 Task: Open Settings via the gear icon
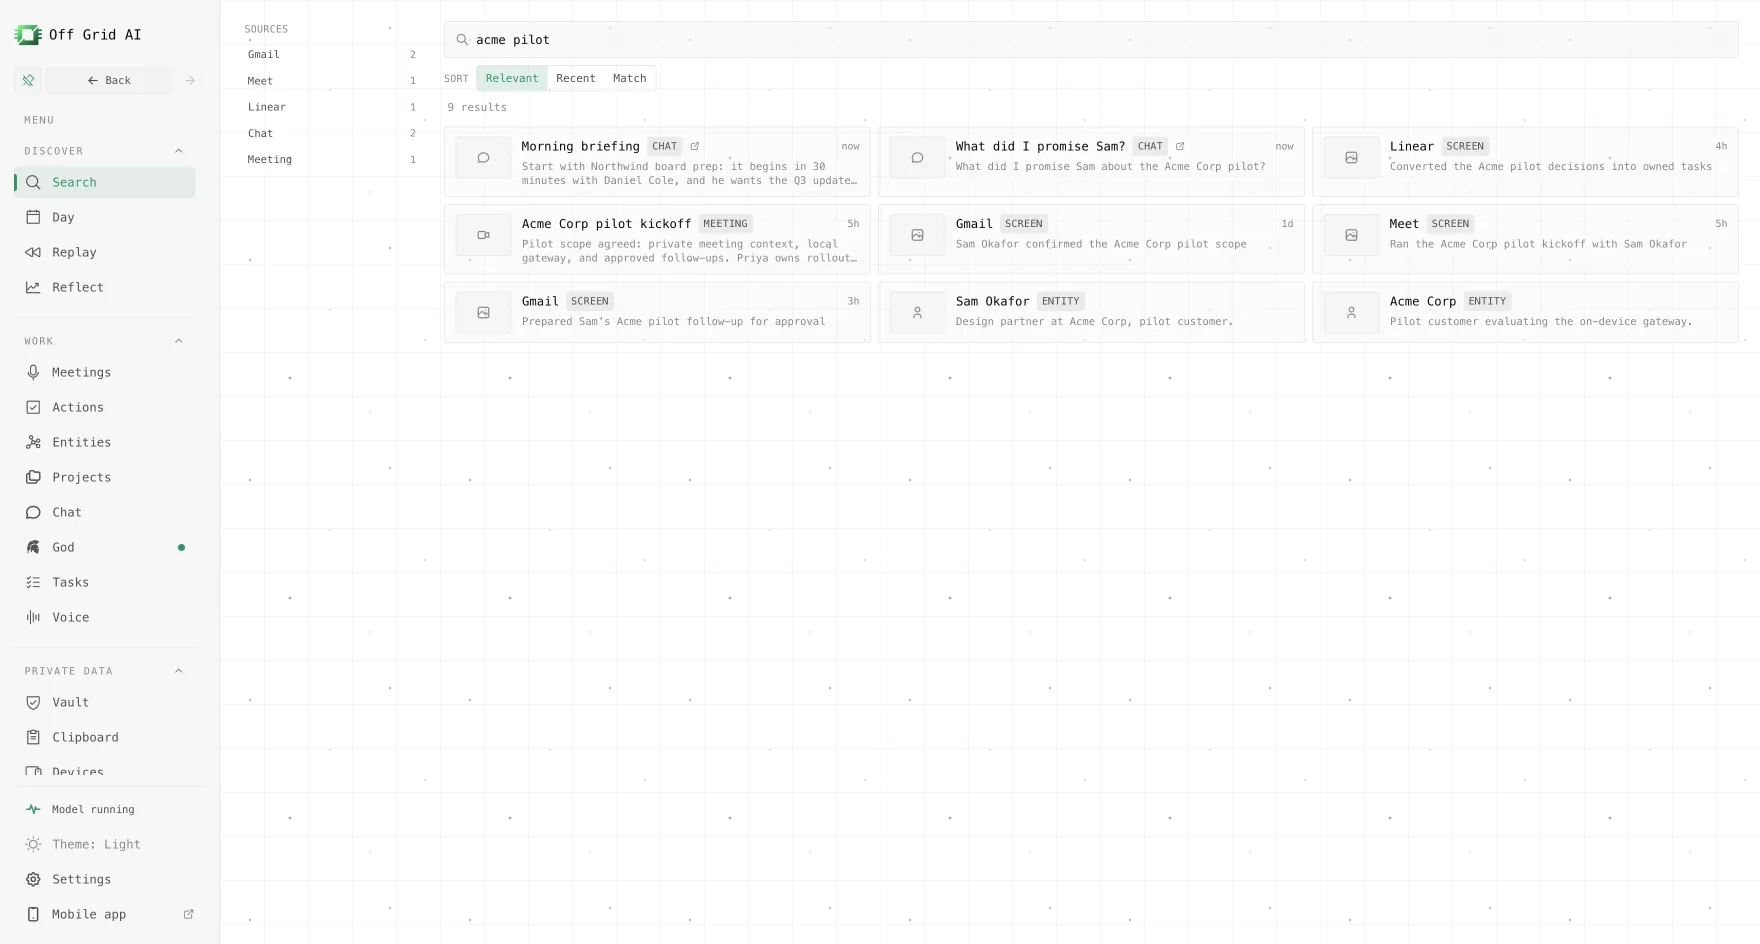coord(33,879)
